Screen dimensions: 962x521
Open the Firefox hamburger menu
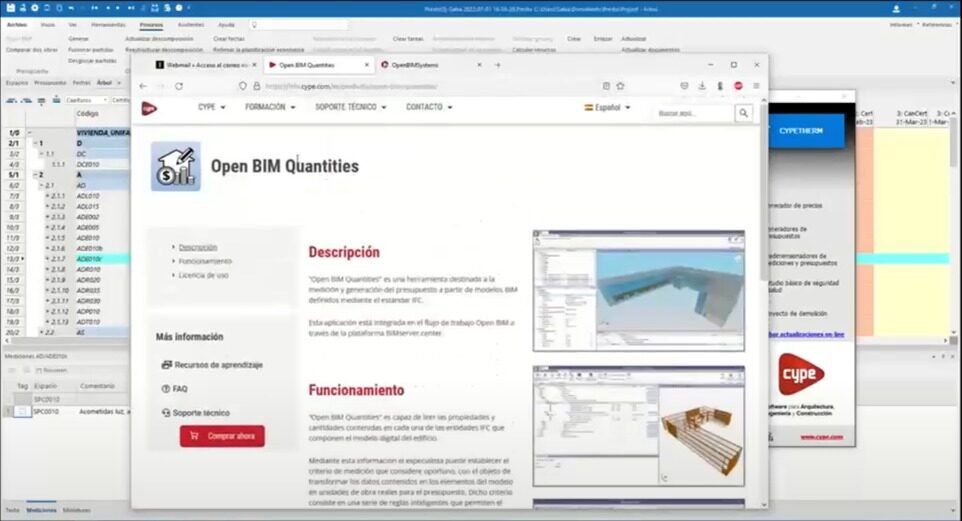coord(755,86)
